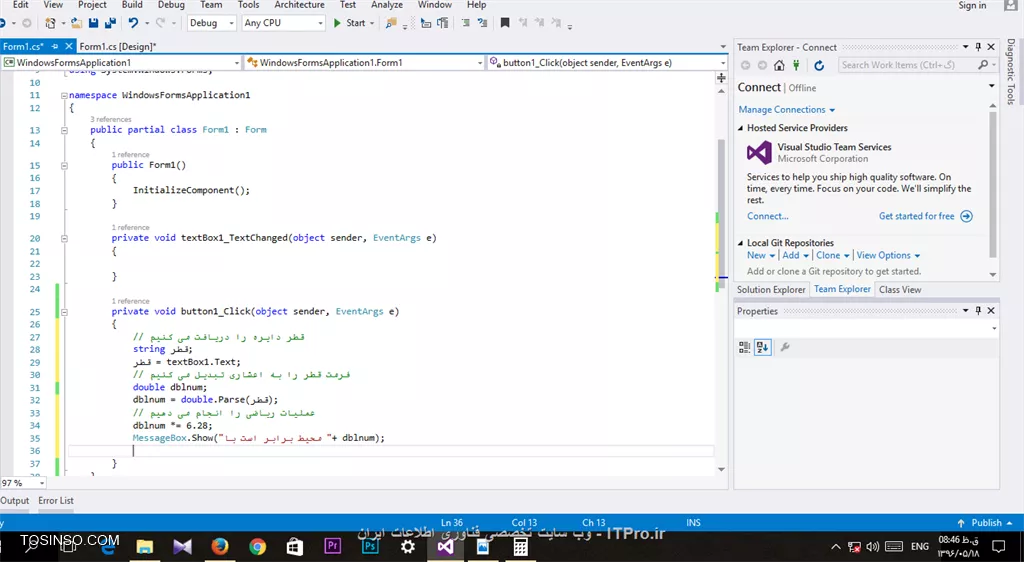Viewport: 1024px width, 562px height.
Task: Collapse the button1_Click method outline
Action: tap(64, 312)
